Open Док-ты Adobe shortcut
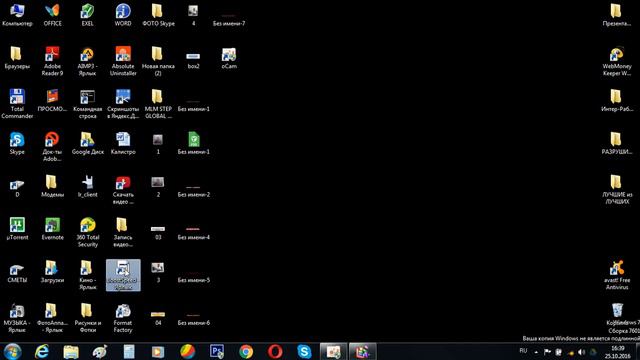This screenshot has height=360, width=640. click(53, 147)
